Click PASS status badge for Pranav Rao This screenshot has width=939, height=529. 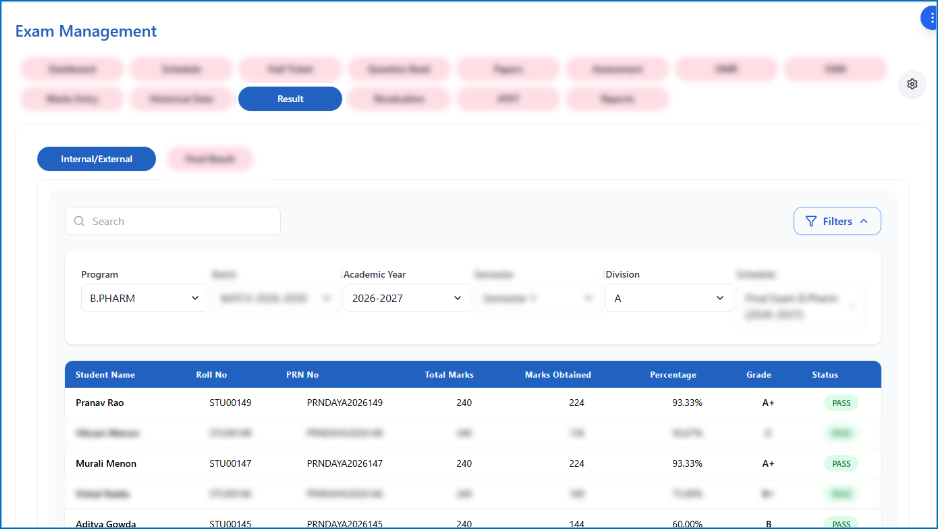coord(841,403)
